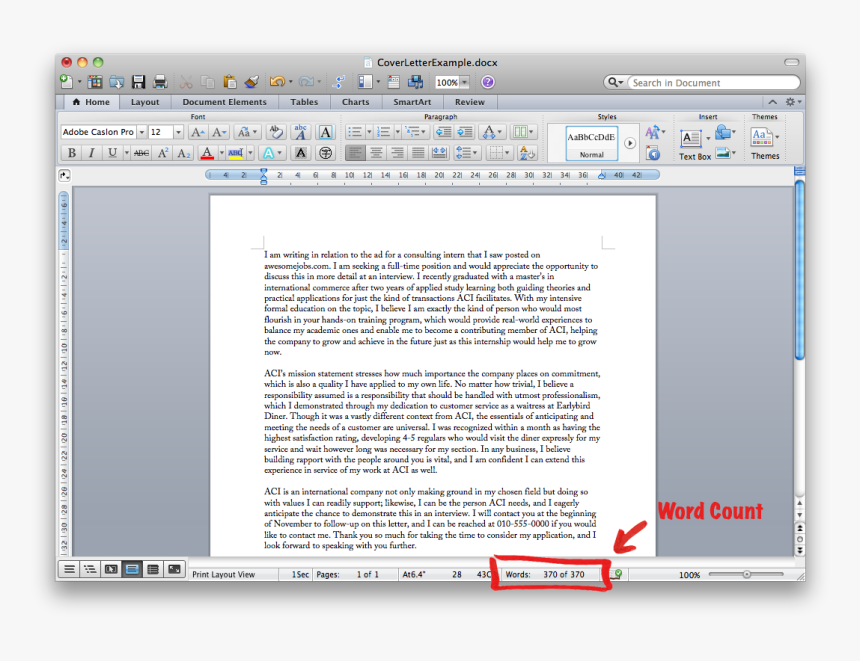860x661 pixels.
Task: Enable strikethrough formatting
Action: (x=142, y=152)
